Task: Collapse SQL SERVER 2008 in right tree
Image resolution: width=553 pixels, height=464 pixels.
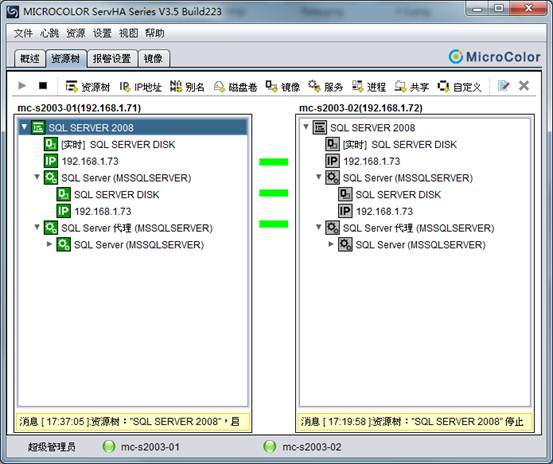Action: [306, 127]
